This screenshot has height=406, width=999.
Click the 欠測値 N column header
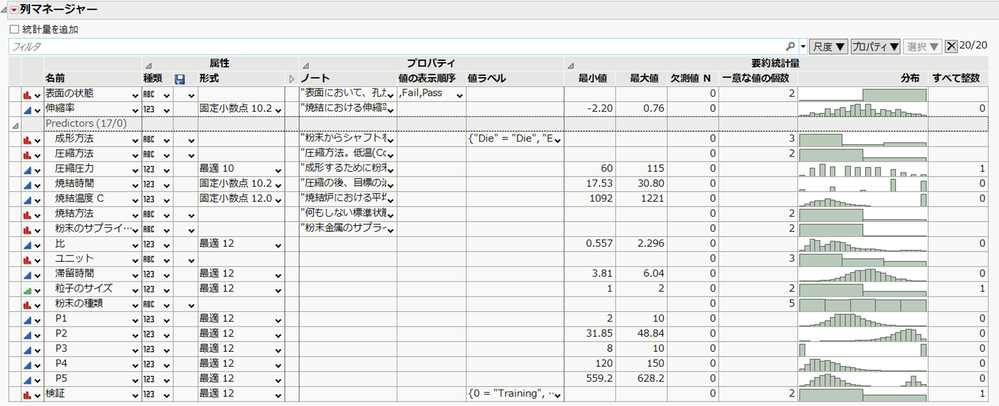(x=690, y=78)
